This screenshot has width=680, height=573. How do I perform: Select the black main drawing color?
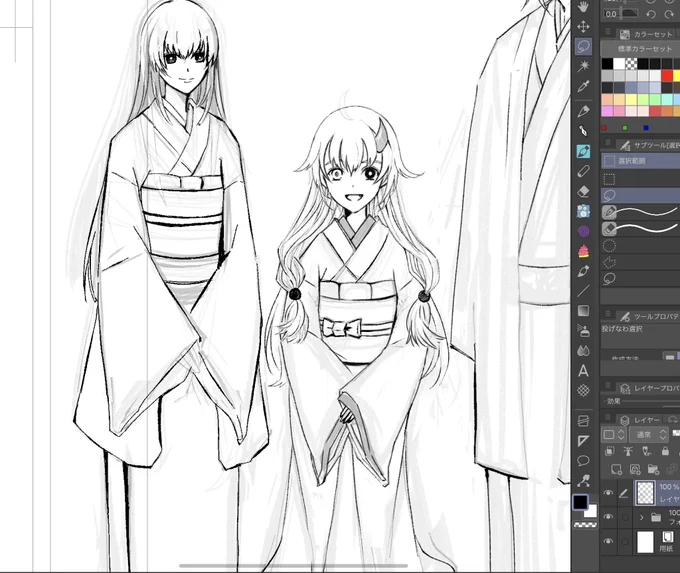(580, 502)
